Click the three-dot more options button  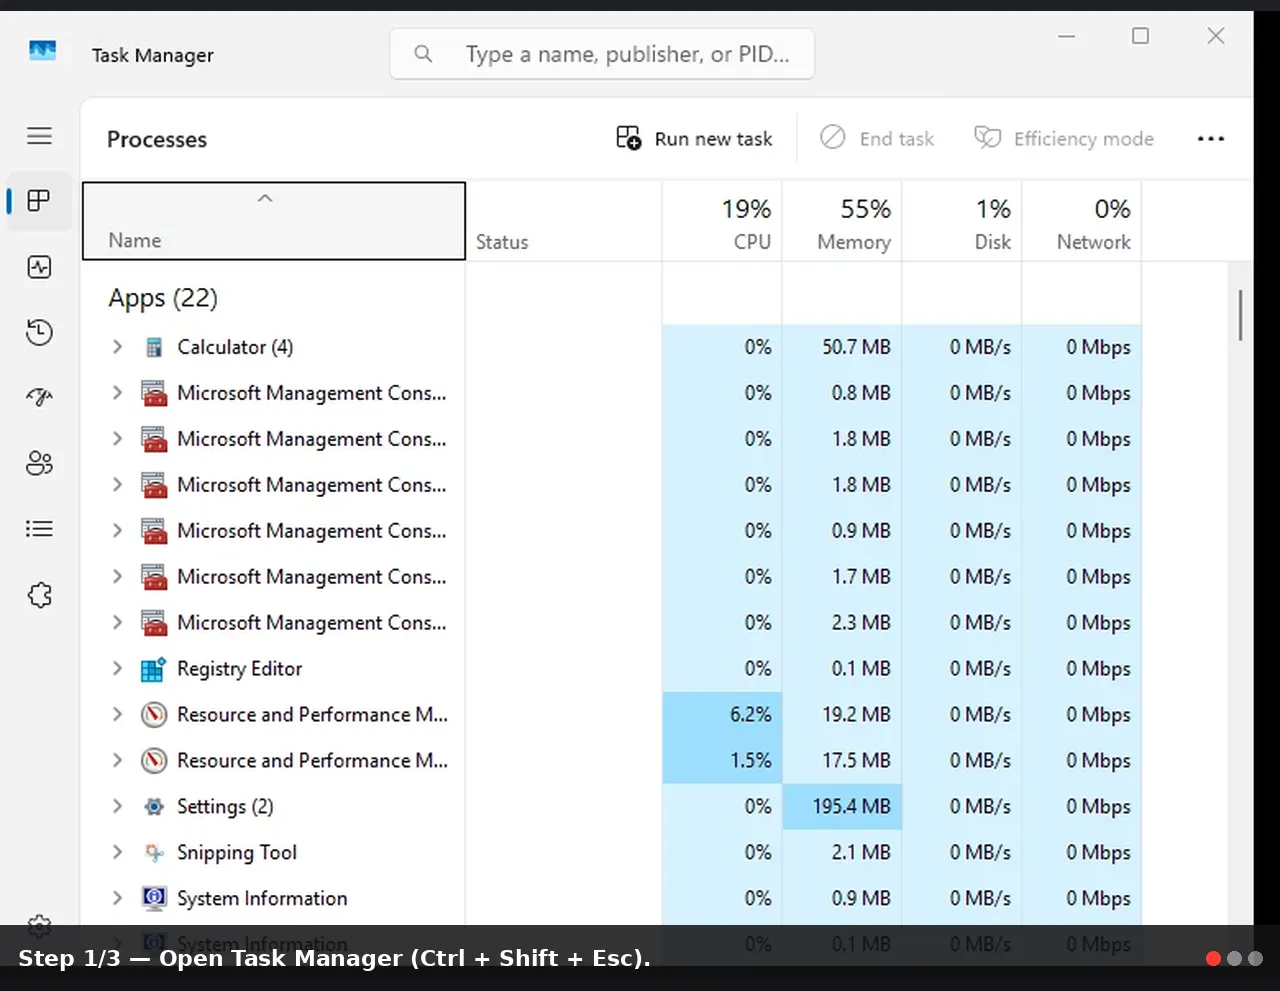coord(1210,139)
